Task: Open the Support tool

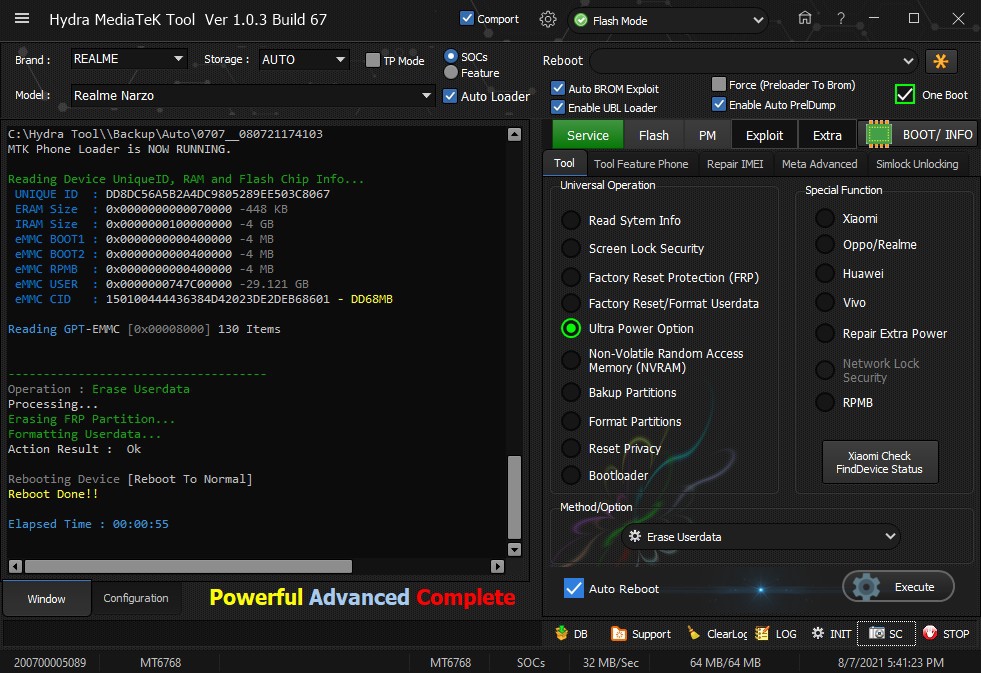Action: (641, 634)
